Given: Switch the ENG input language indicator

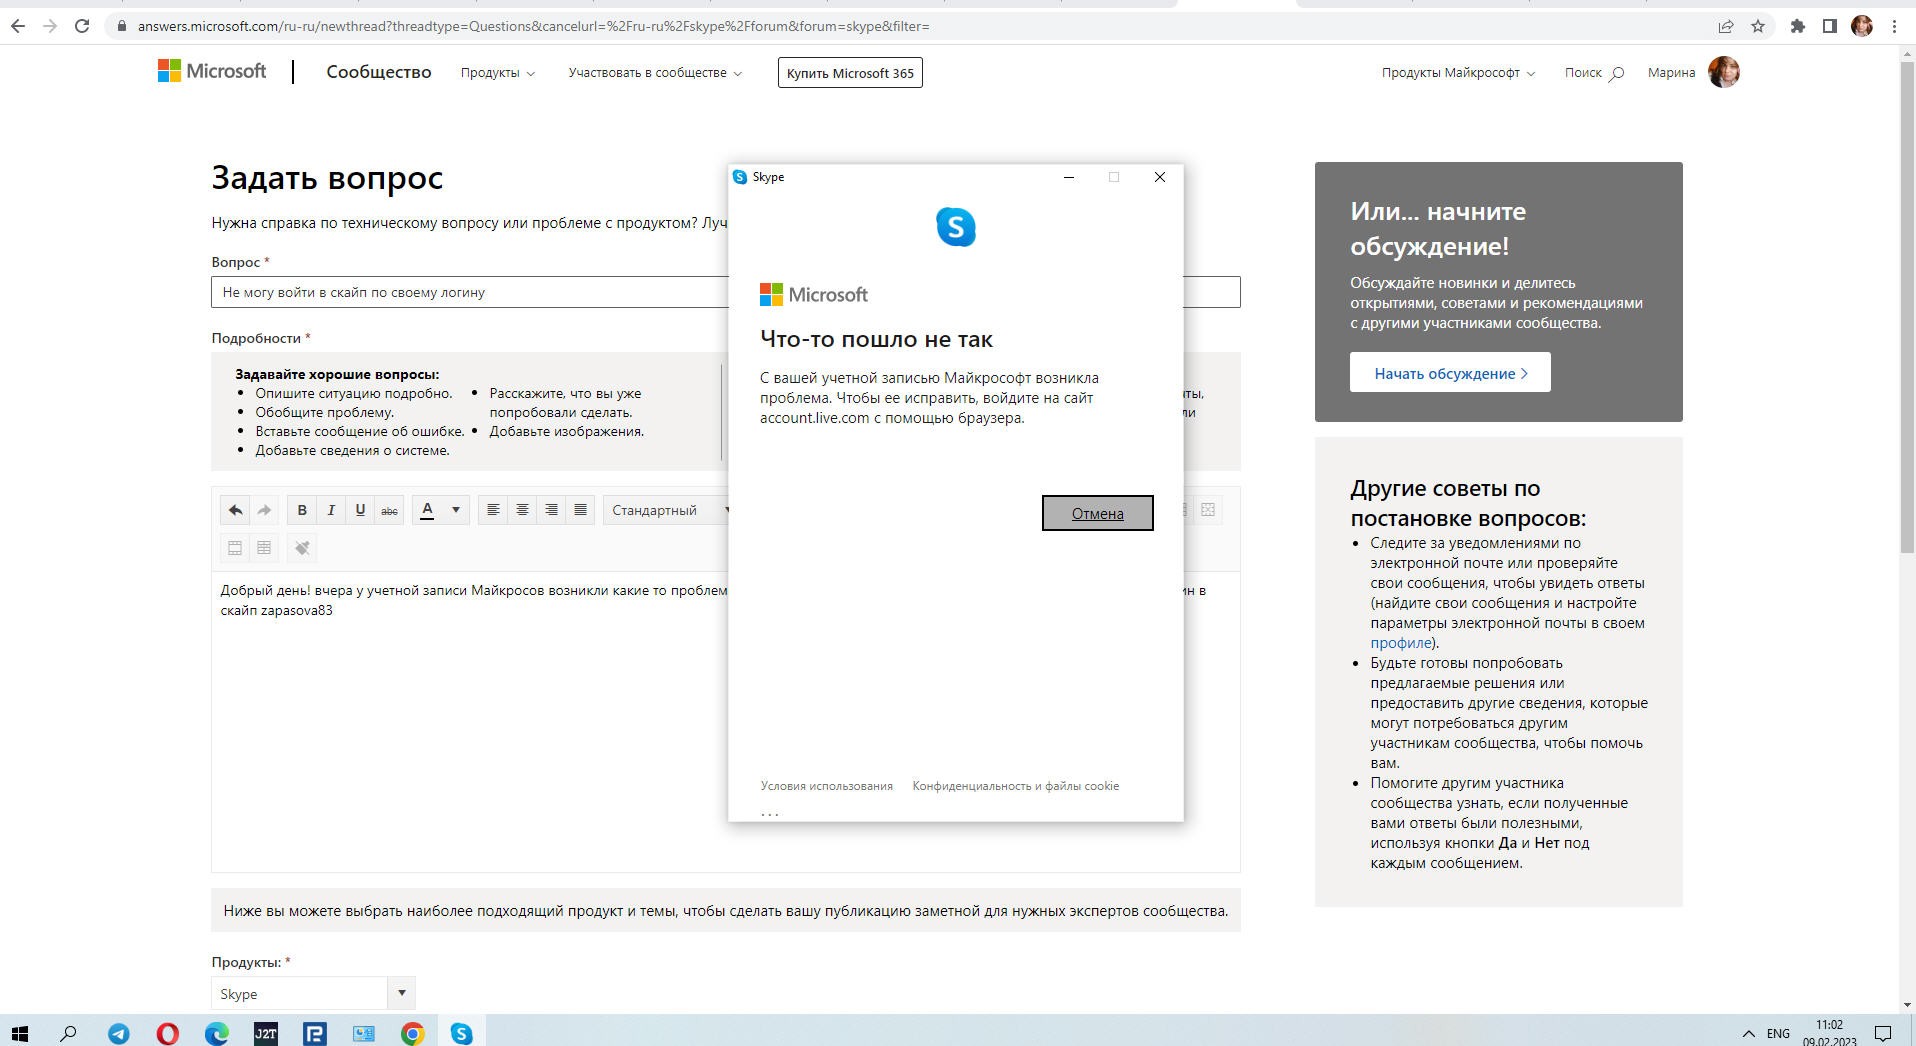Looking at the screenshot, I should 1778,1033.
